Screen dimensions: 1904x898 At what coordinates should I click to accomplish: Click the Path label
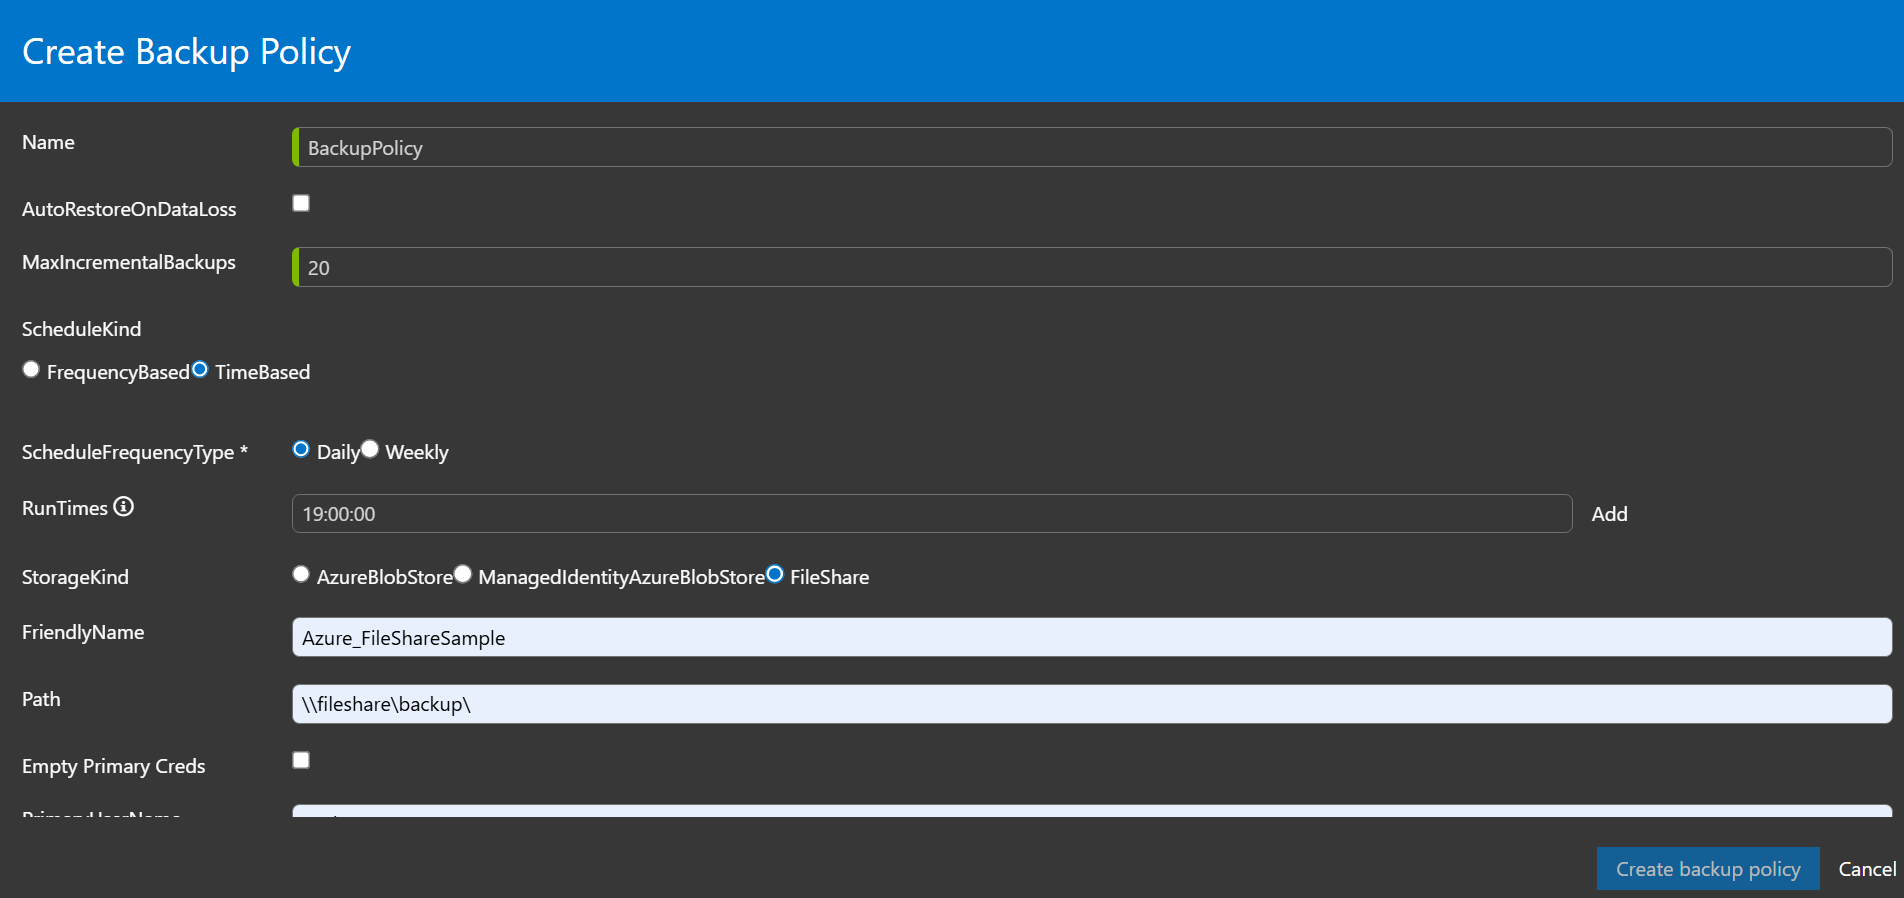41,699
